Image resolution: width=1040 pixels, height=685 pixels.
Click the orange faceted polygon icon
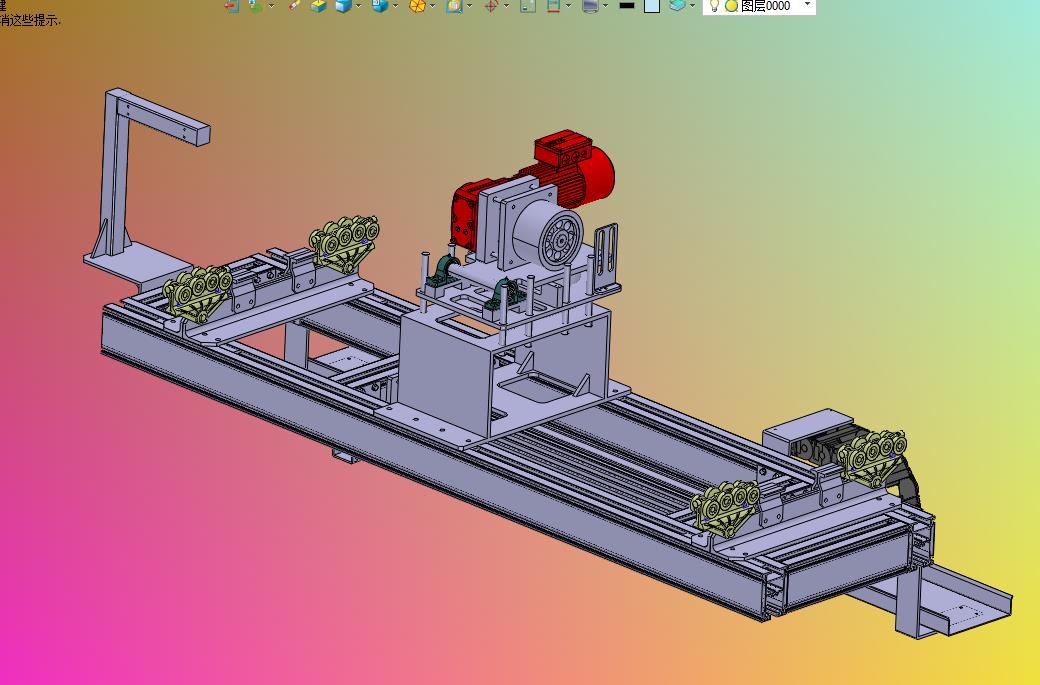pyautogui.click(x=417, y=5)
